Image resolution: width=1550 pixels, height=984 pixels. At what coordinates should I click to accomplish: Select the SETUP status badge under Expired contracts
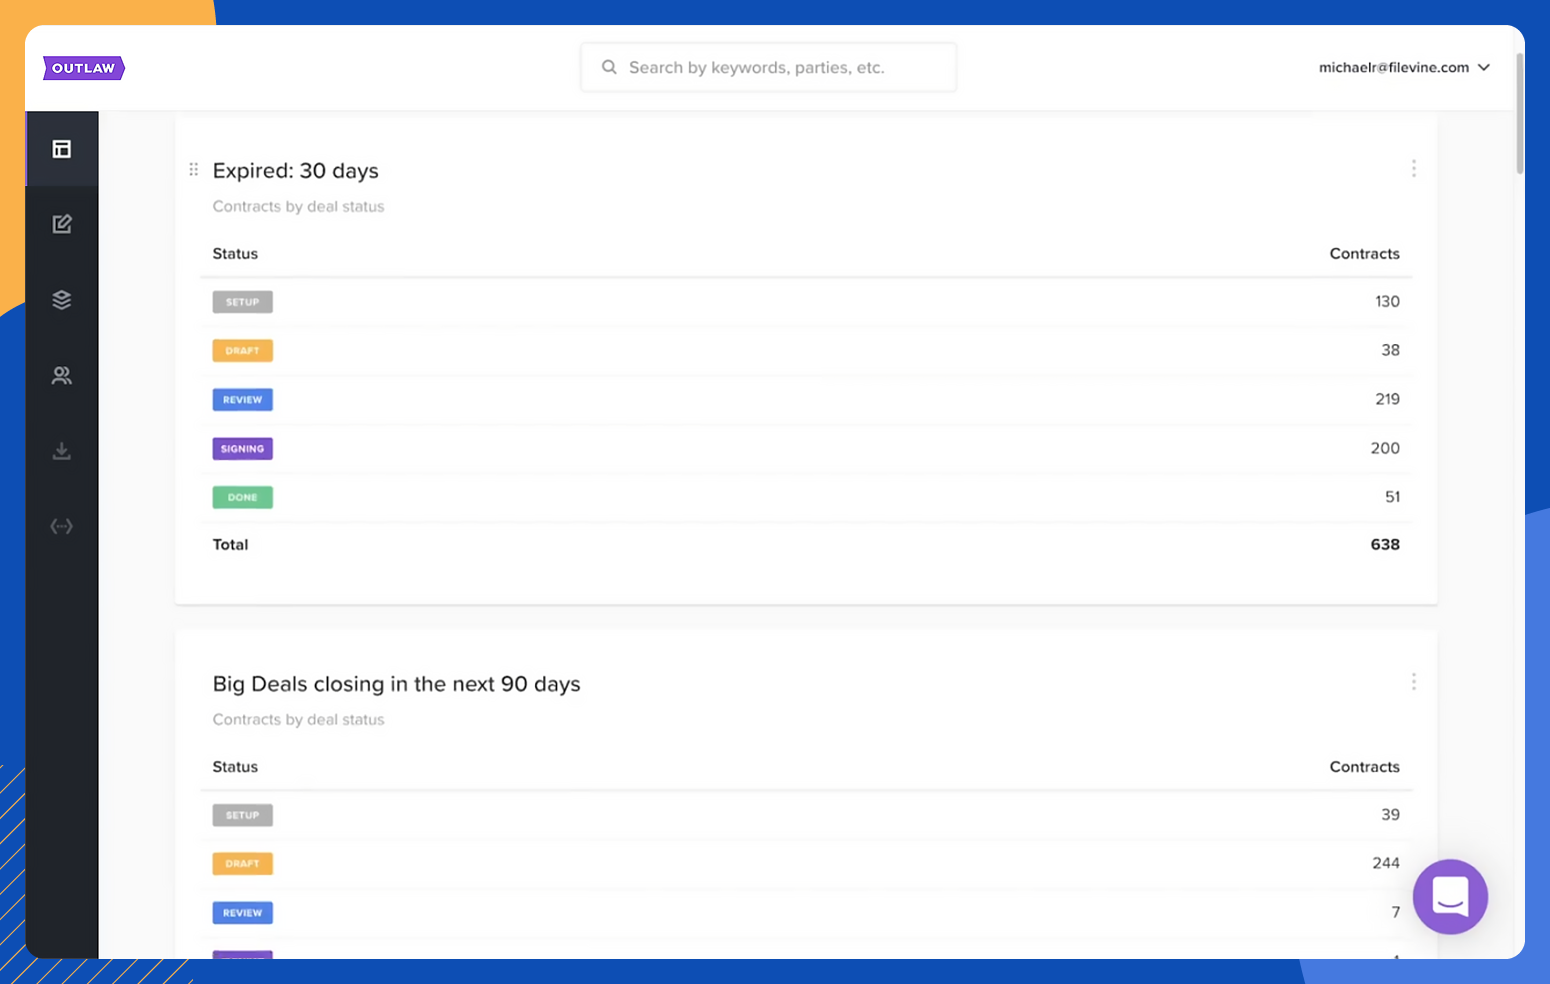[242, 301]
